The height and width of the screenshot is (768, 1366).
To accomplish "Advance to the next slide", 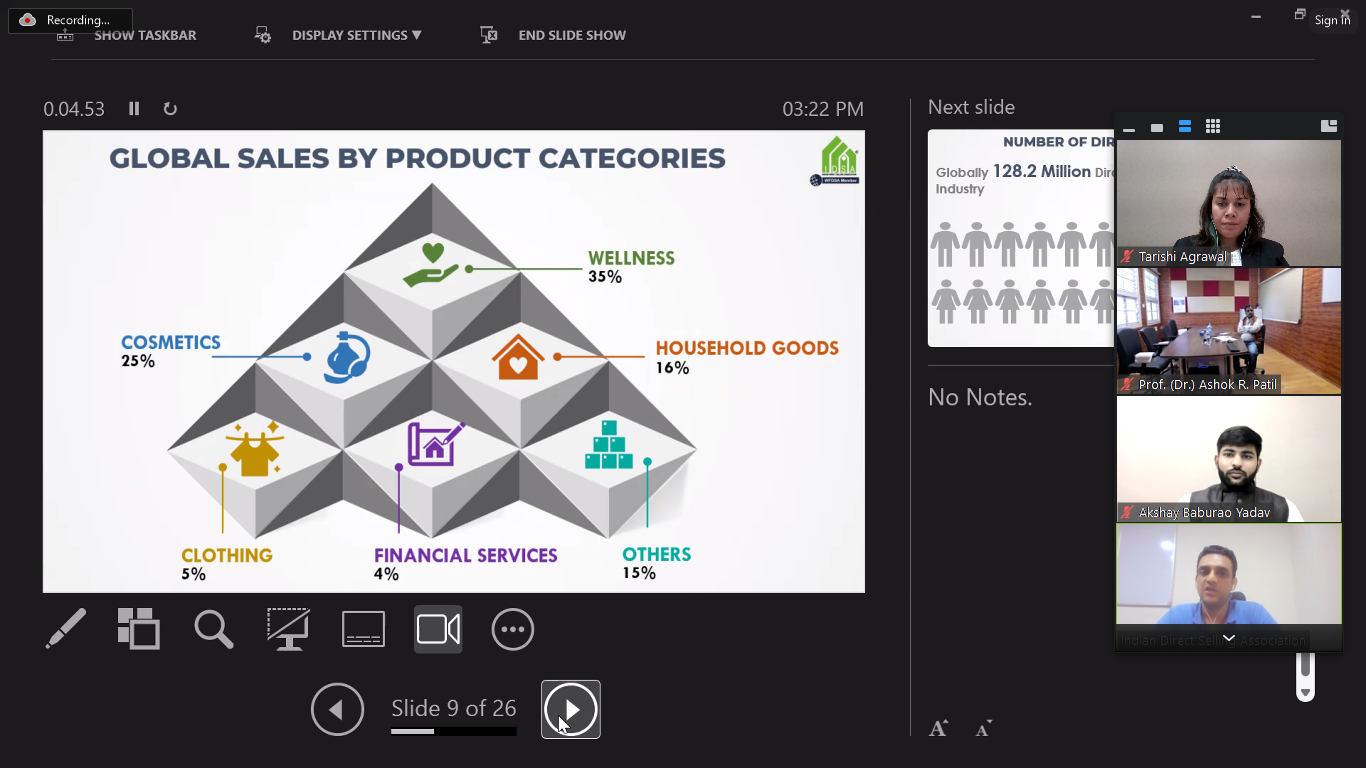I will click(x=571, y=709).
